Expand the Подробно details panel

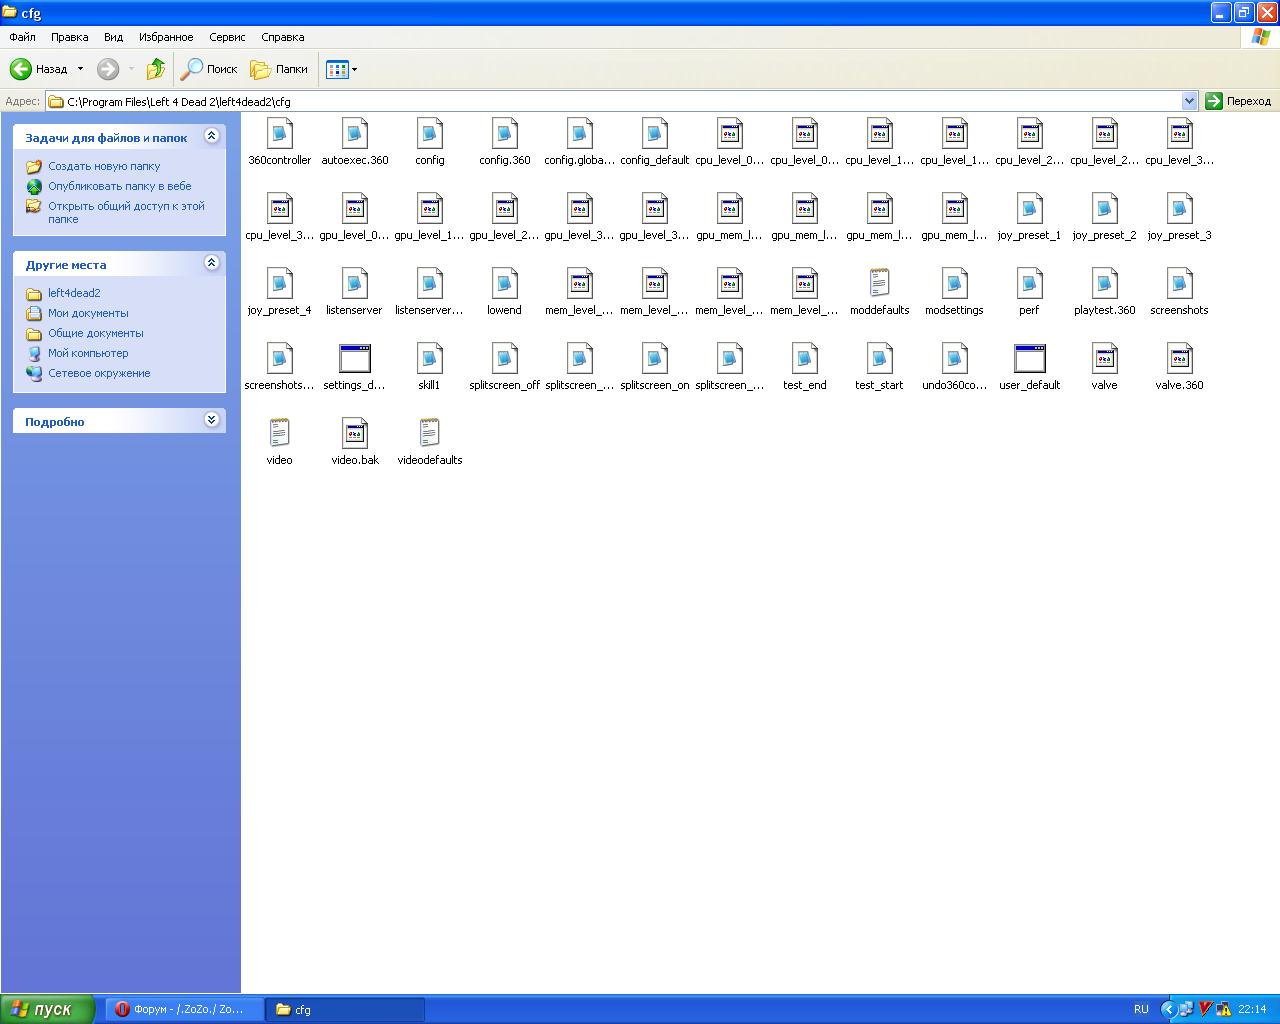coord(211,420)
